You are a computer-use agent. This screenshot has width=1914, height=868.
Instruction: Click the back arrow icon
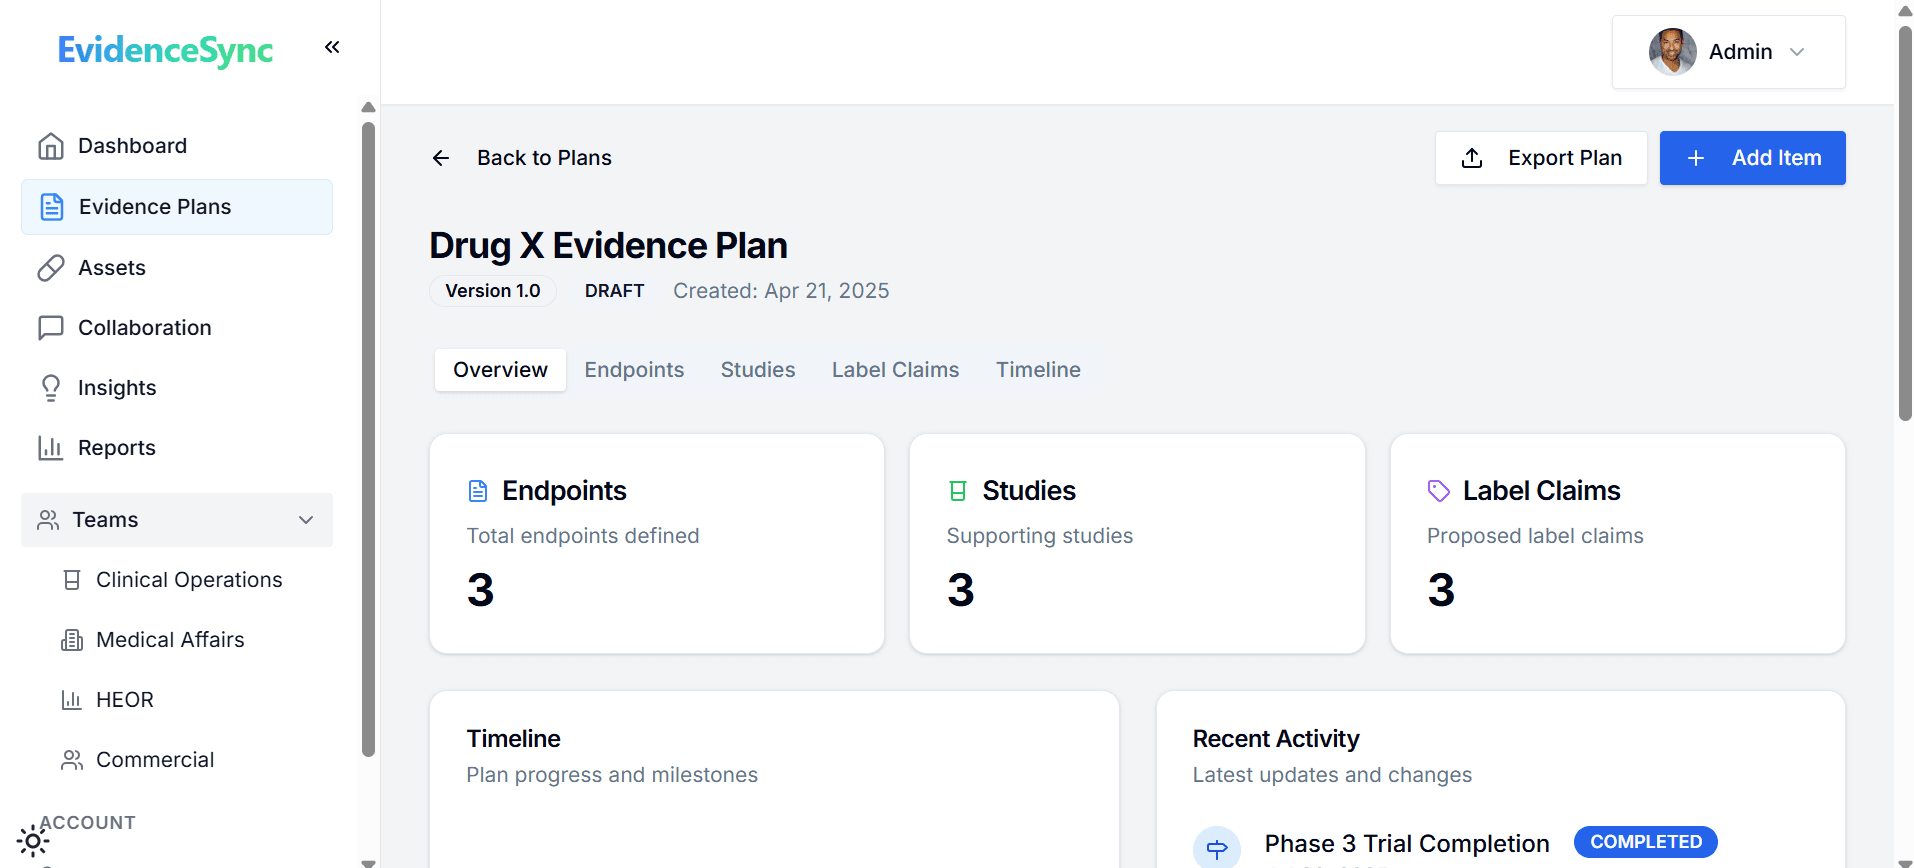pyautogui.click(x=441, y=158)
